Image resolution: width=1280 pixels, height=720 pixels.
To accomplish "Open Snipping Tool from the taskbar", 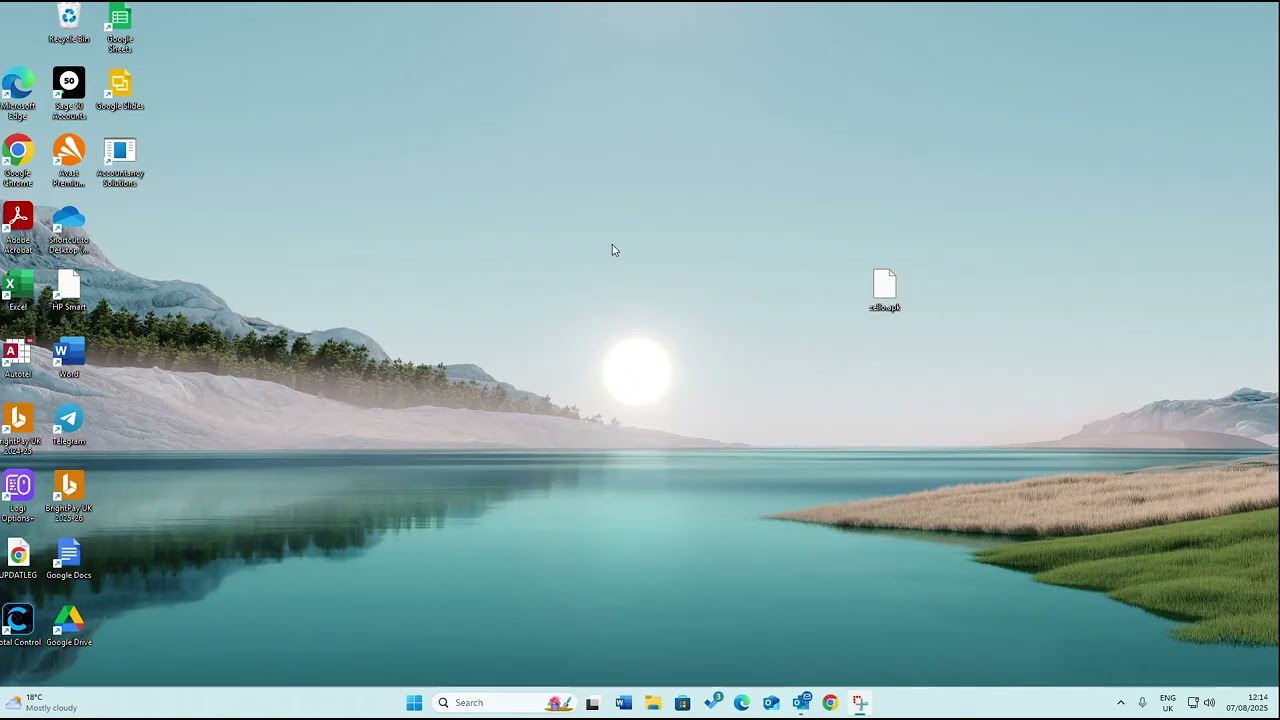I will pyautogui.click(x=860, y=703).
